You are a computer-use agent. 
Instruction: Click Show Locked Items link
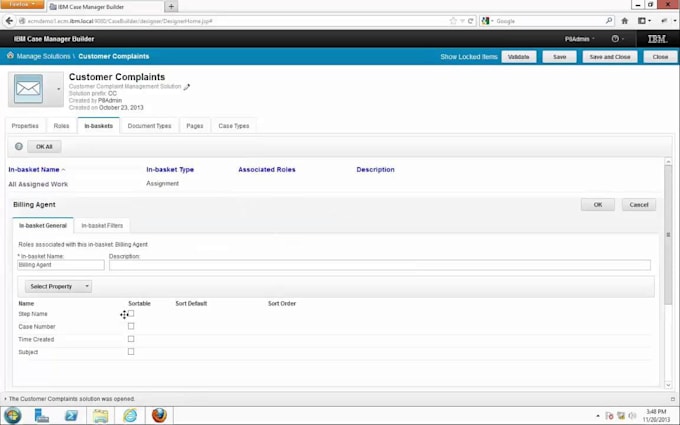469,57
